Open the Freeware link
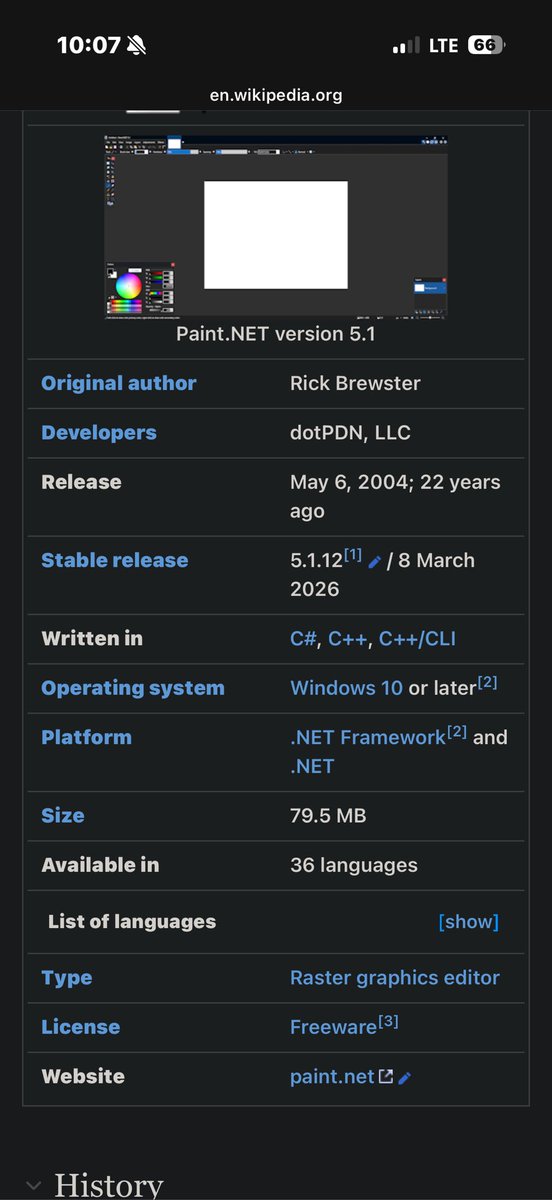552x1200 pixels. tap(333, 1027)
